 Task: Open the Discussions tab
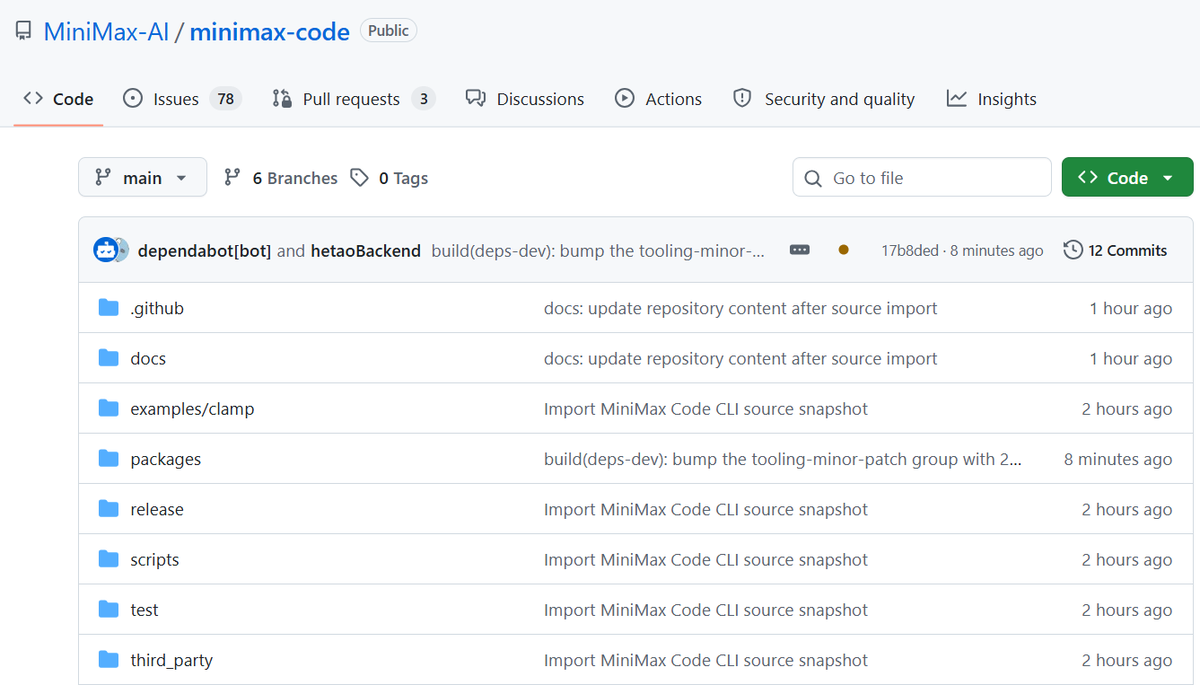click(524, 99)
